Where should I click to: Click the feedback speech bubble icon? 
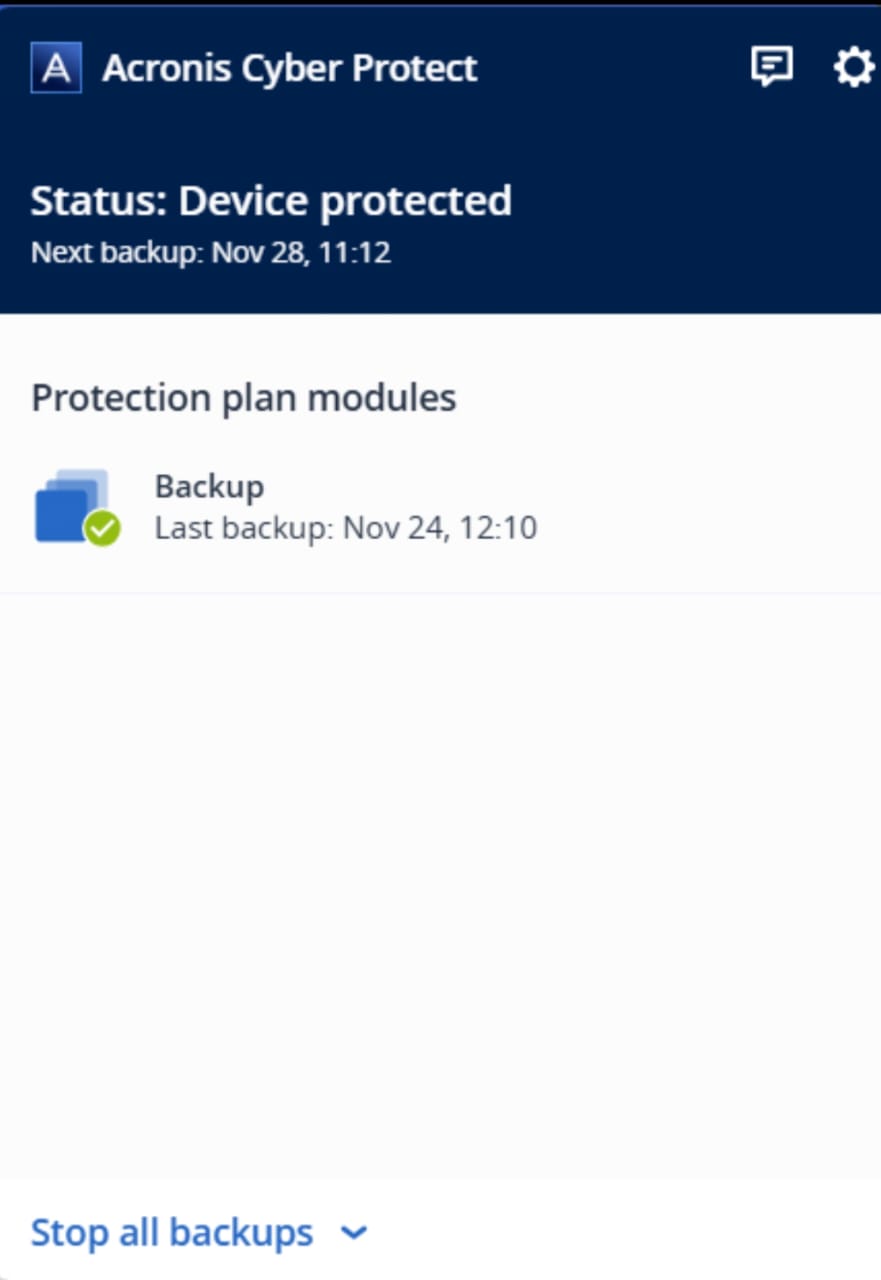[771, 67]
